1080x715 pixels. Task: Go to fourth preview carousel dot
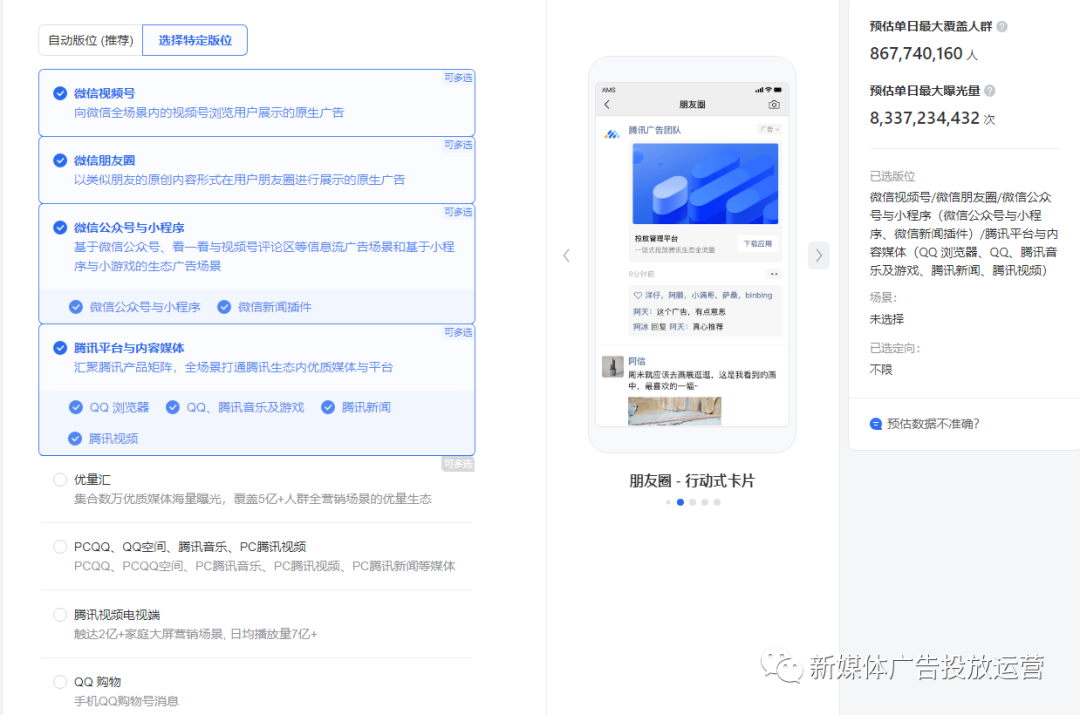[x=705, y=502]
